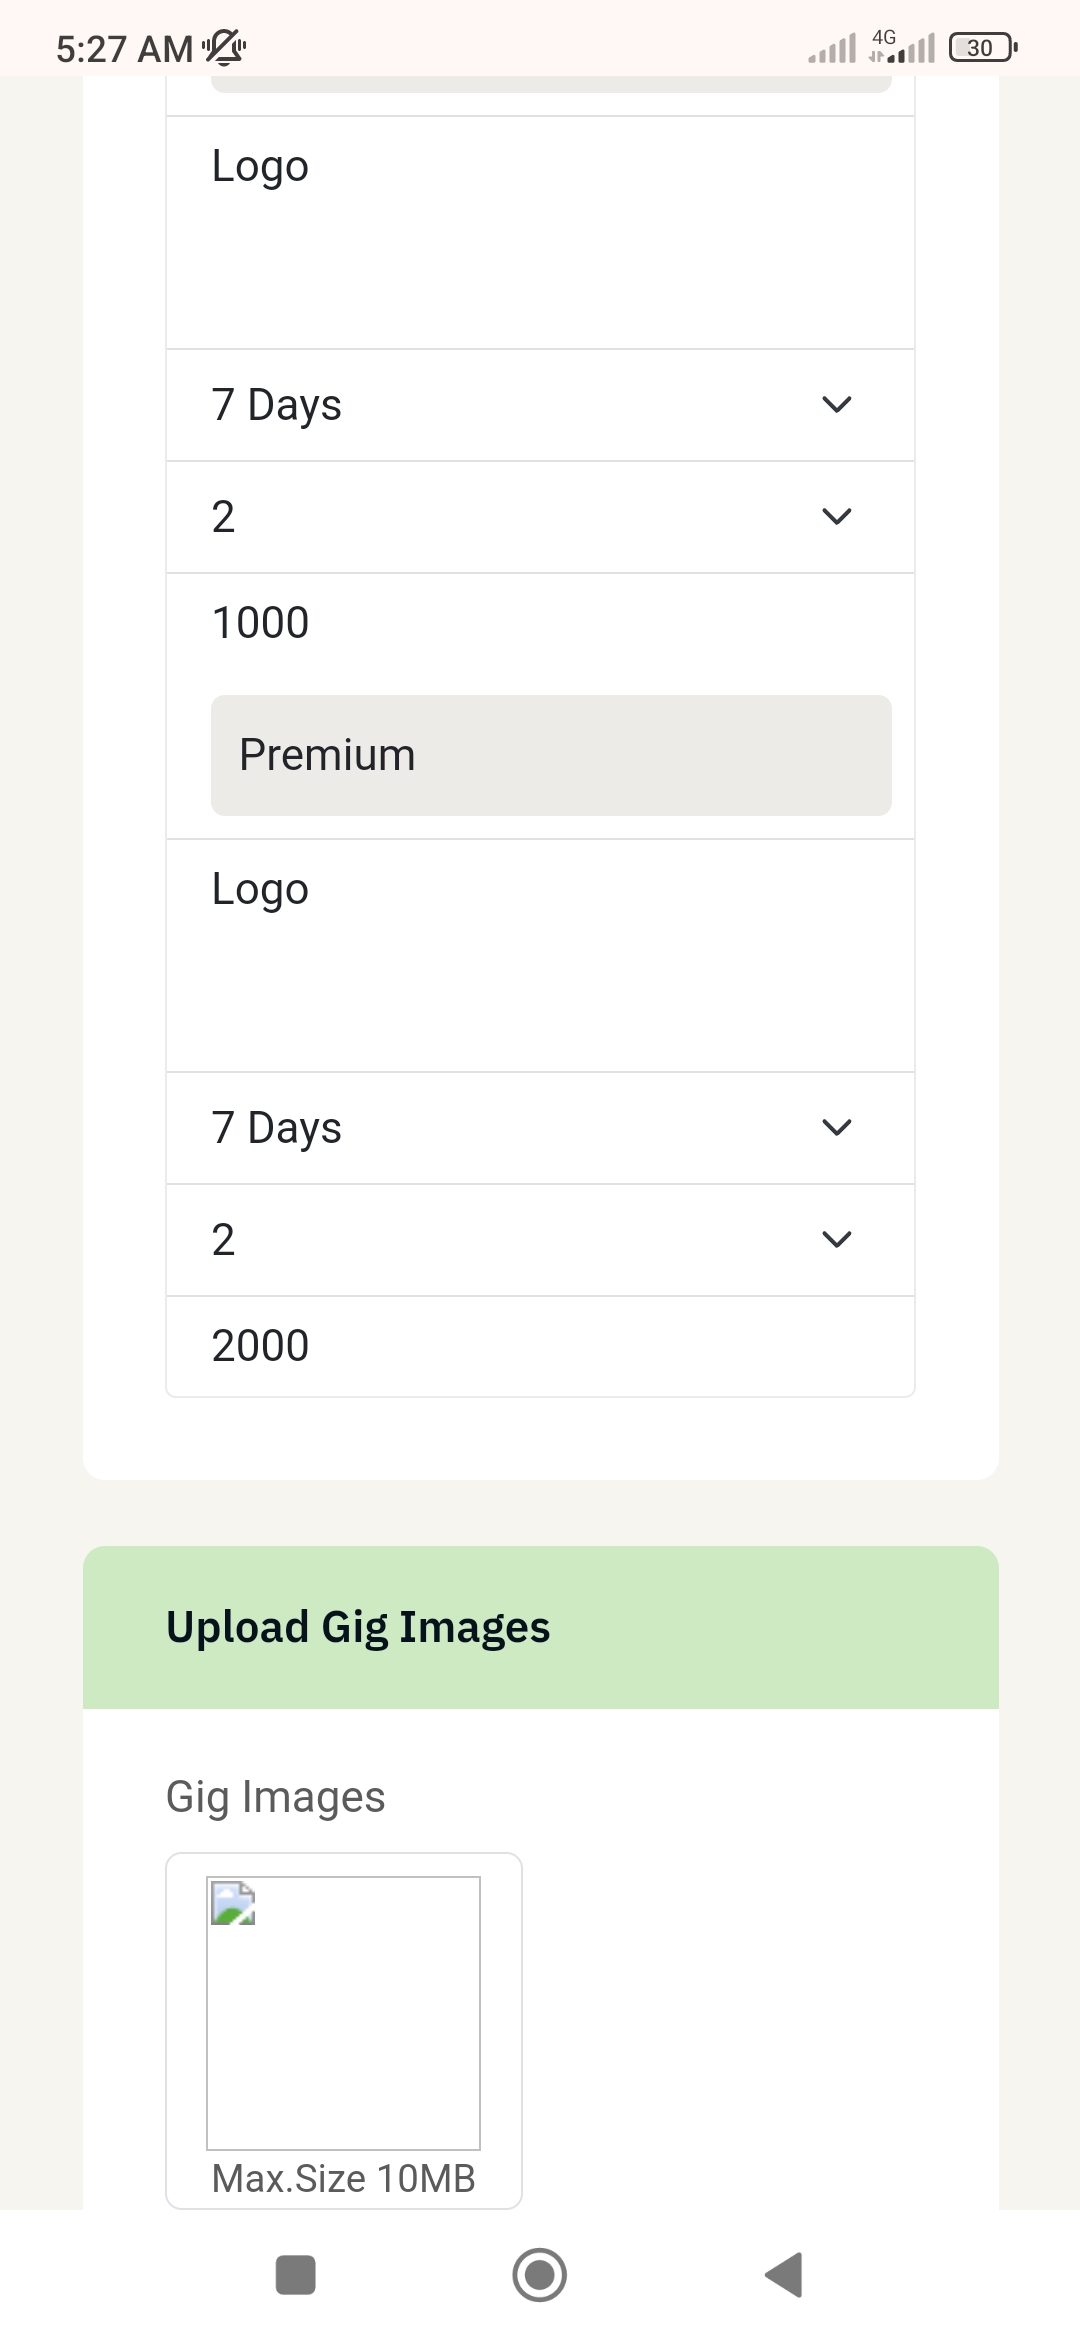This screenshot has height=2340, width=1080.
Task: Edit the 1000 price field
Action: (x=540, y=622)
